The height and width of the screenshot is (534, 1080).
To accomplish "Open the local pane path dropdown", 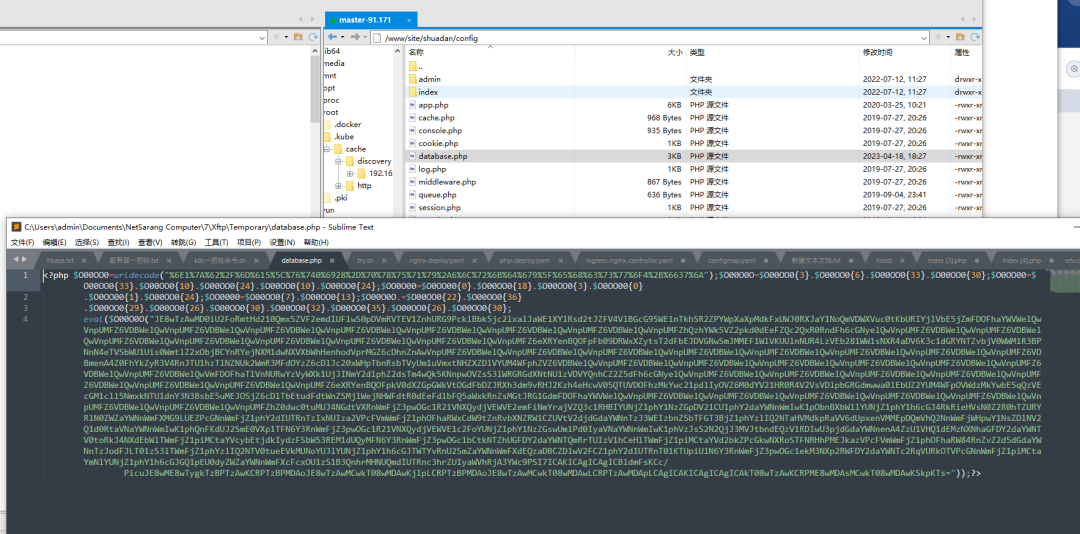I will click(x=262, y=38).
